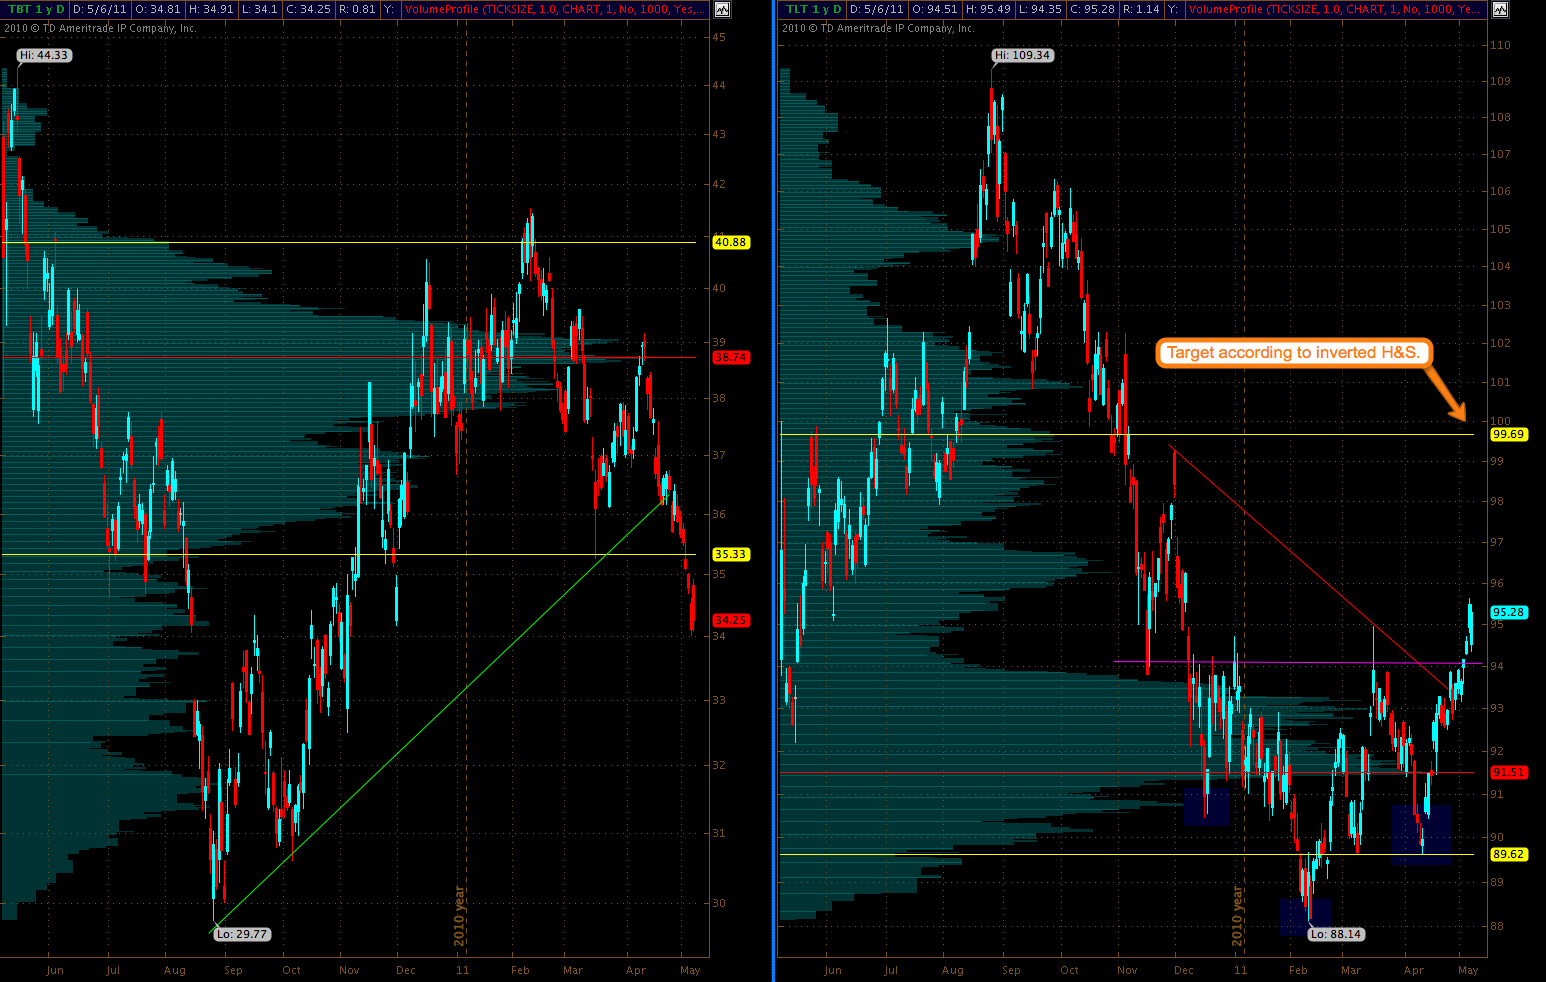Open chart settings icon on the TLT chart

(x=1499, y=10)
